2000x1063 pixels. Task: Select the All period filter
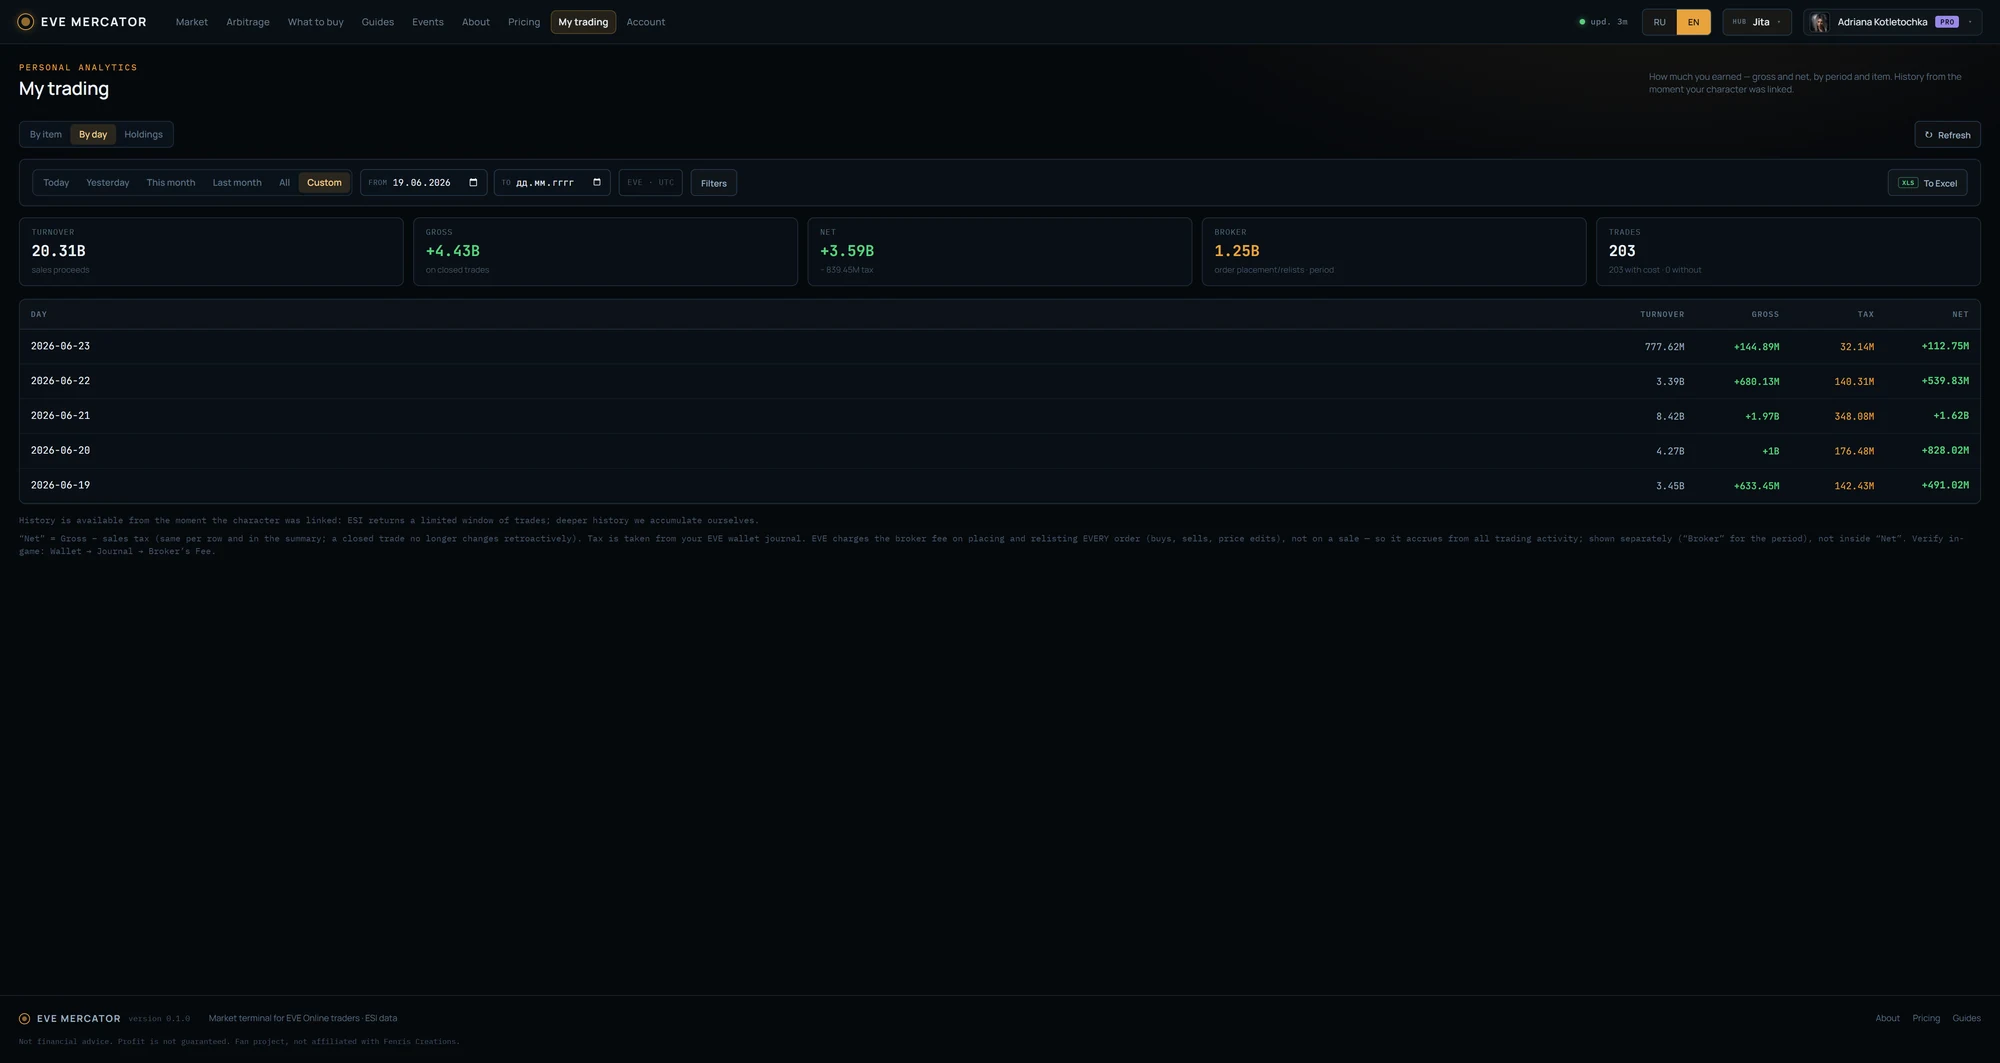click(285, 182)
